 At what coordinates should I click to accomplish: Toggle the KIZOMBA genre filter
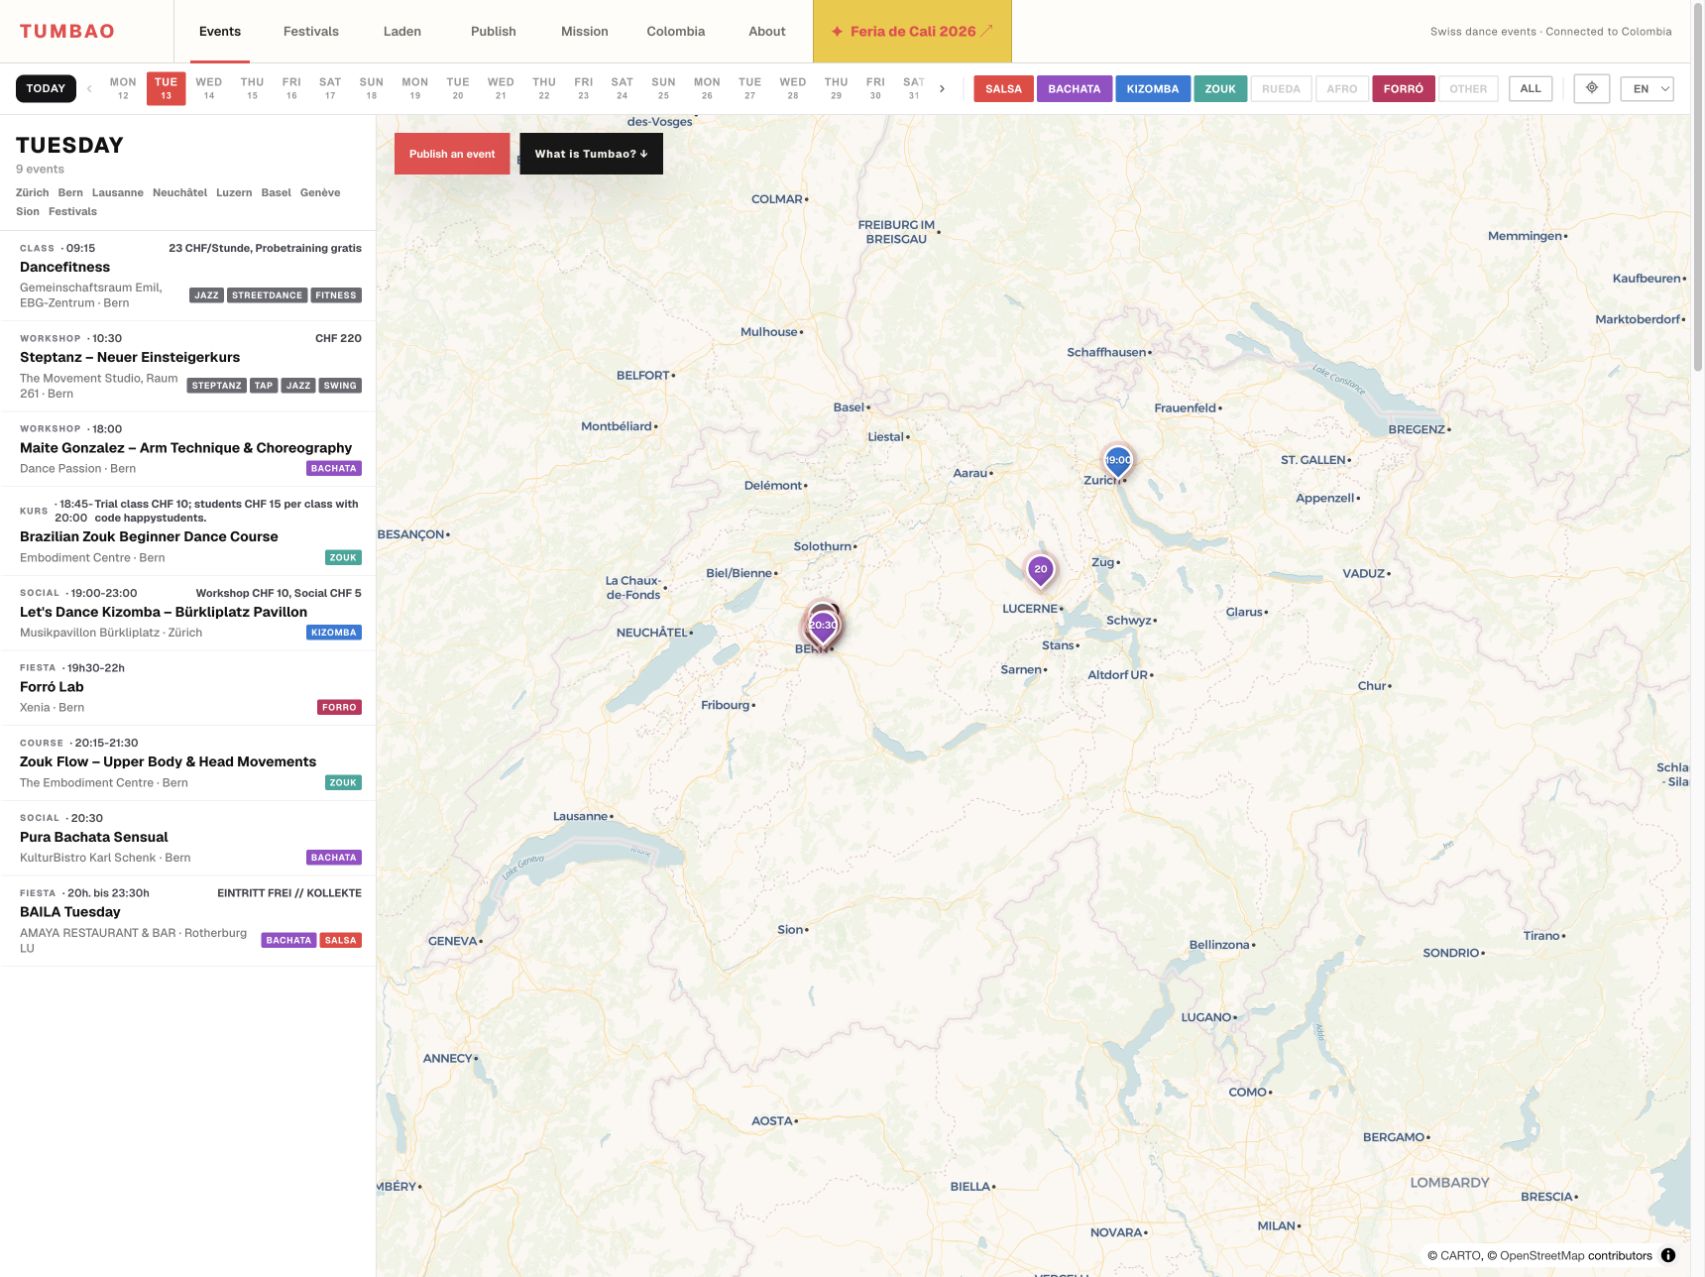(1152, 89)
